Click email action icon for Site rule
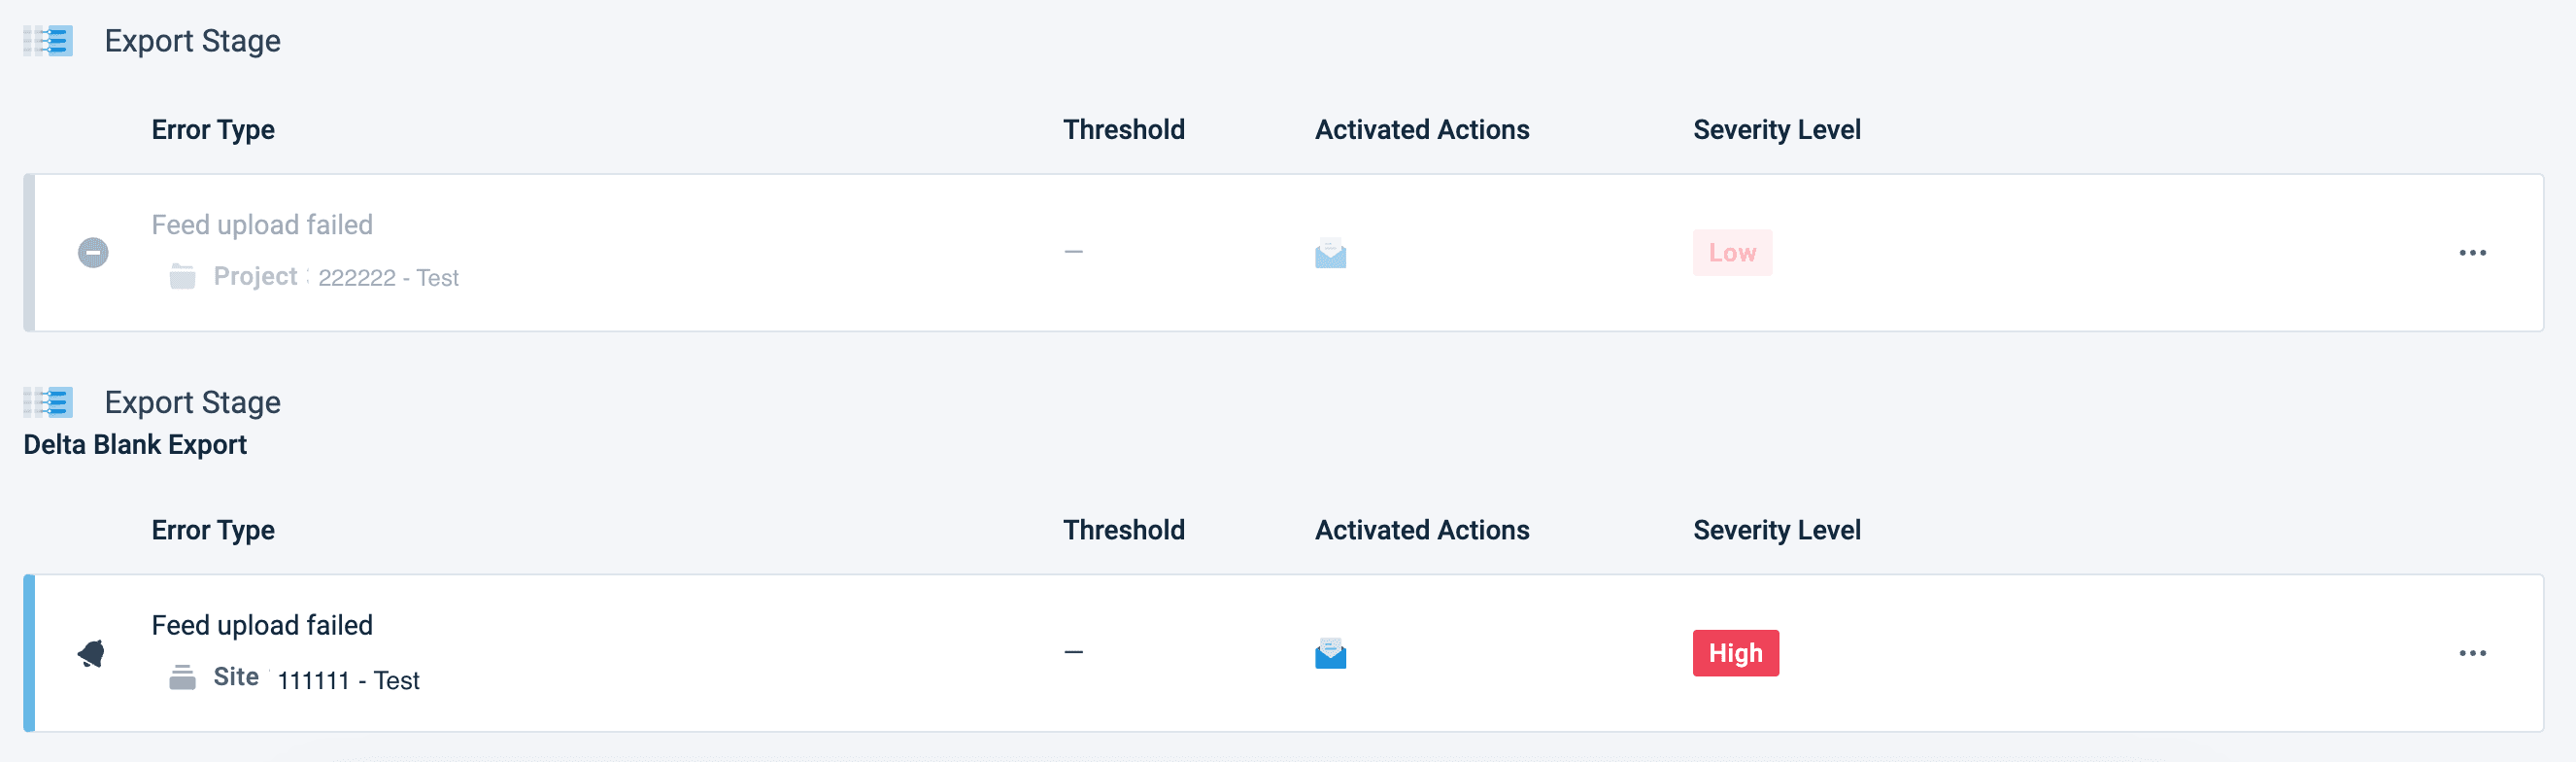The height and width of the screenshot is (762, 2576). [x=1330, y=653]
